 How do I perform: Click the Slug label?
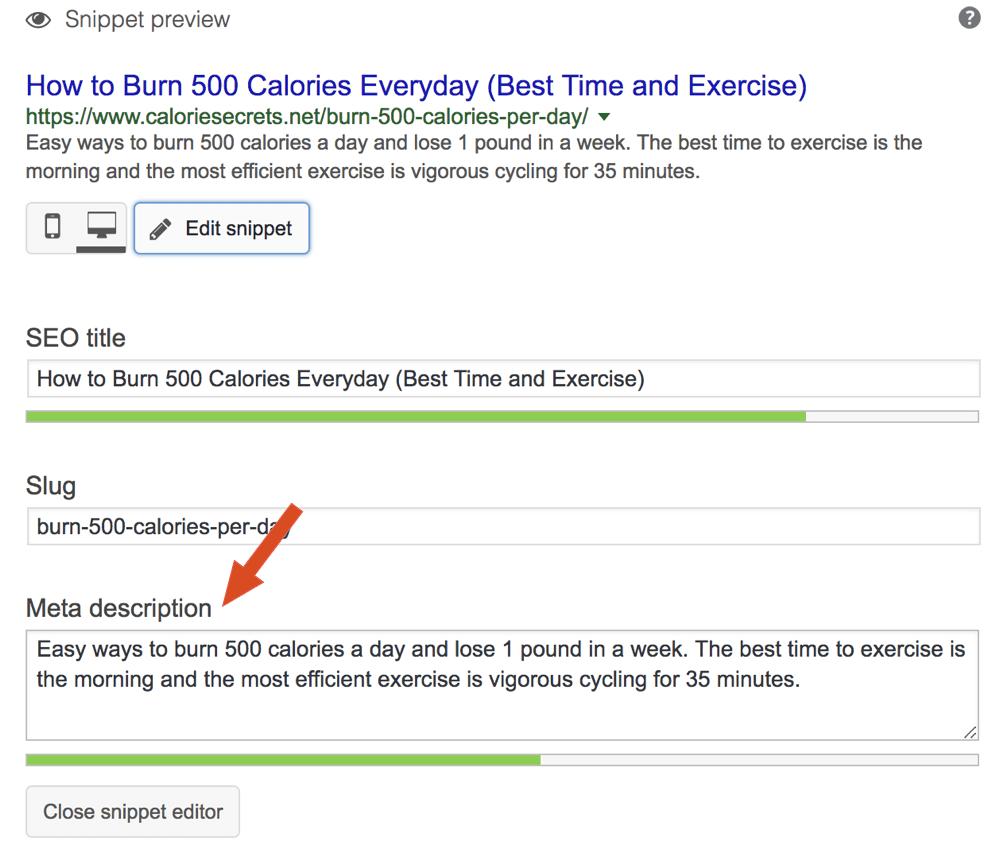point(51,487)
